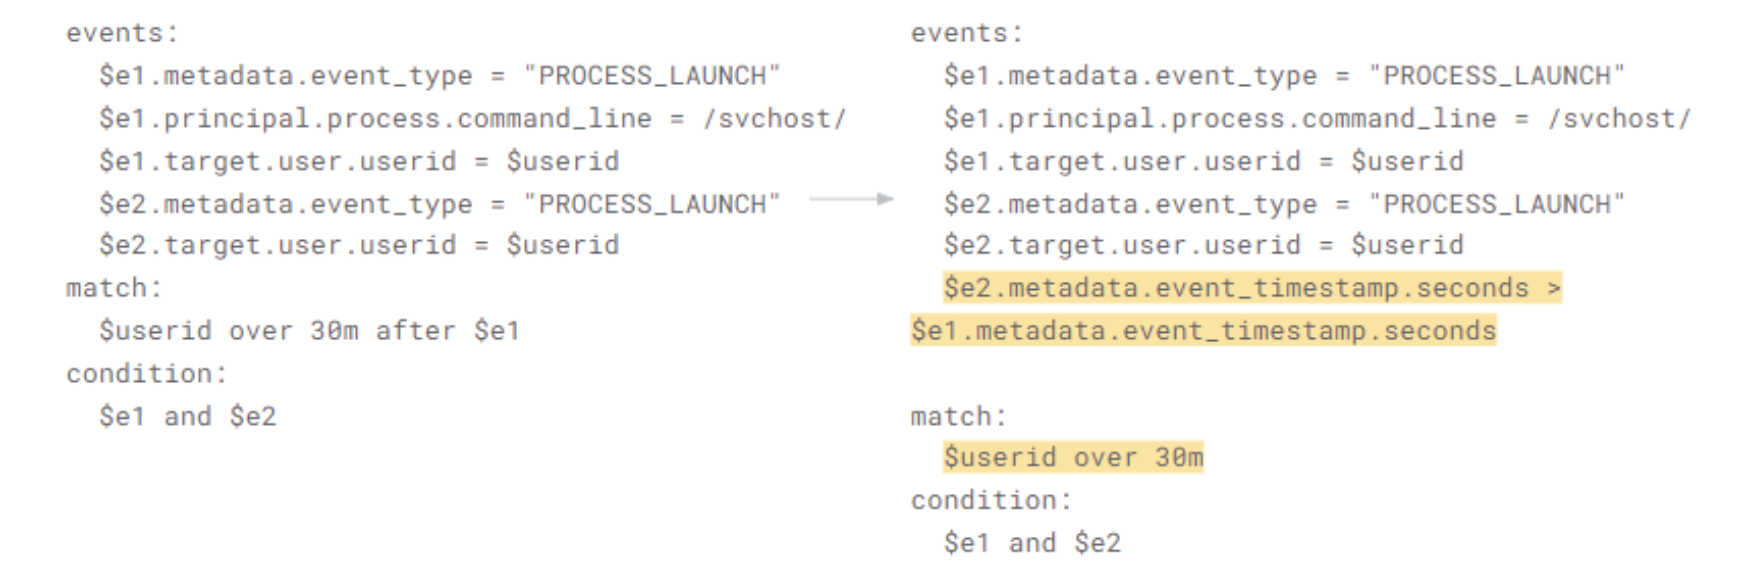Click the arrow between the code blocks

click(x=851, y=199)
